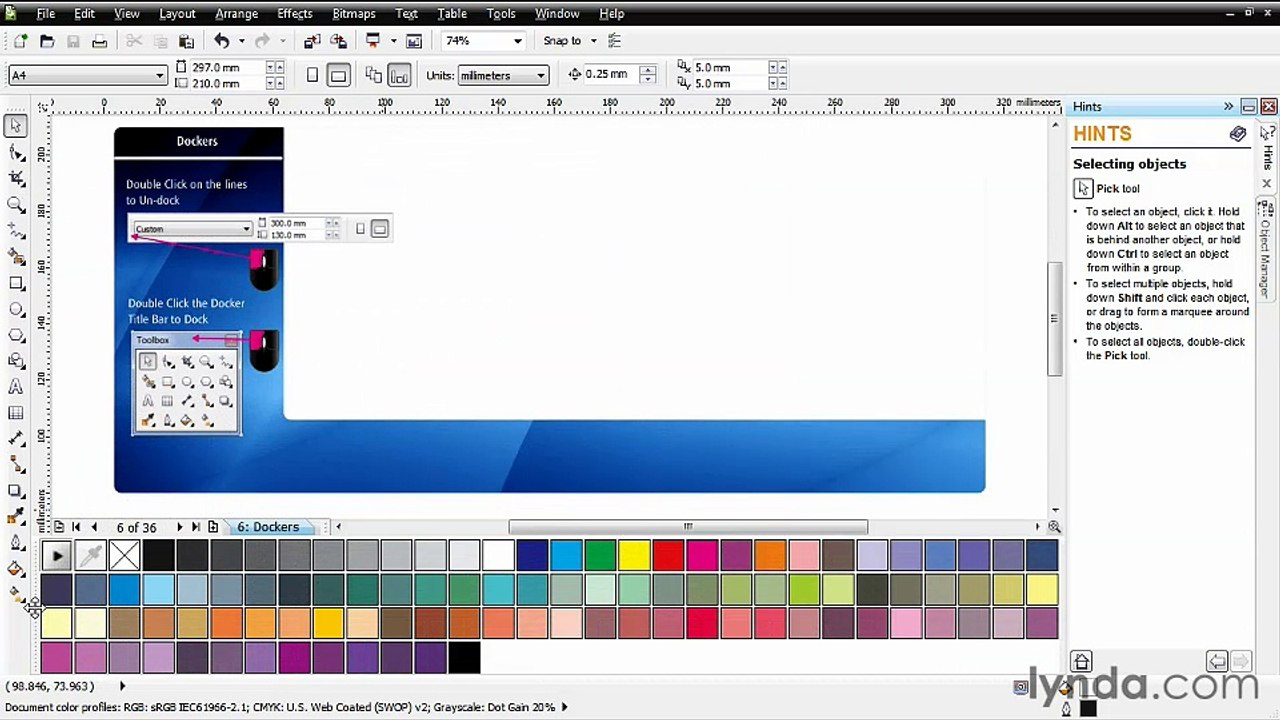Viewport: 1280px width, 720px height.
Task: Select the Table tool in the toolbox
Action: click(16, 413)
